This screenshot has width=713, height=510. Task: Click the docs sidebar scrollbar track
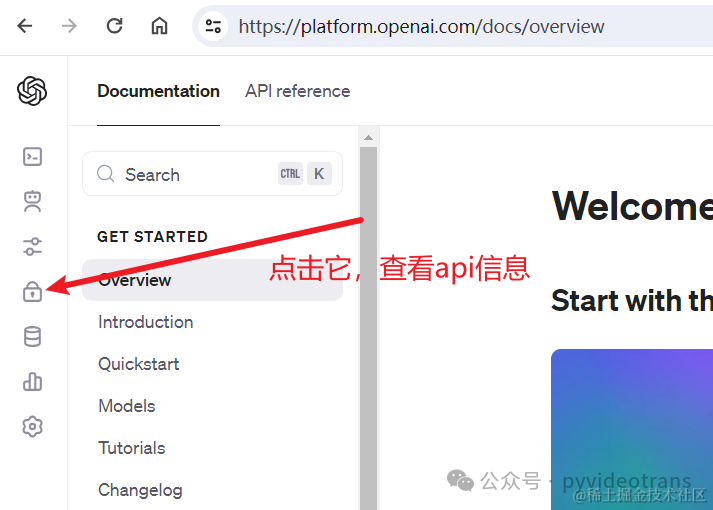[x=369, y=327]
